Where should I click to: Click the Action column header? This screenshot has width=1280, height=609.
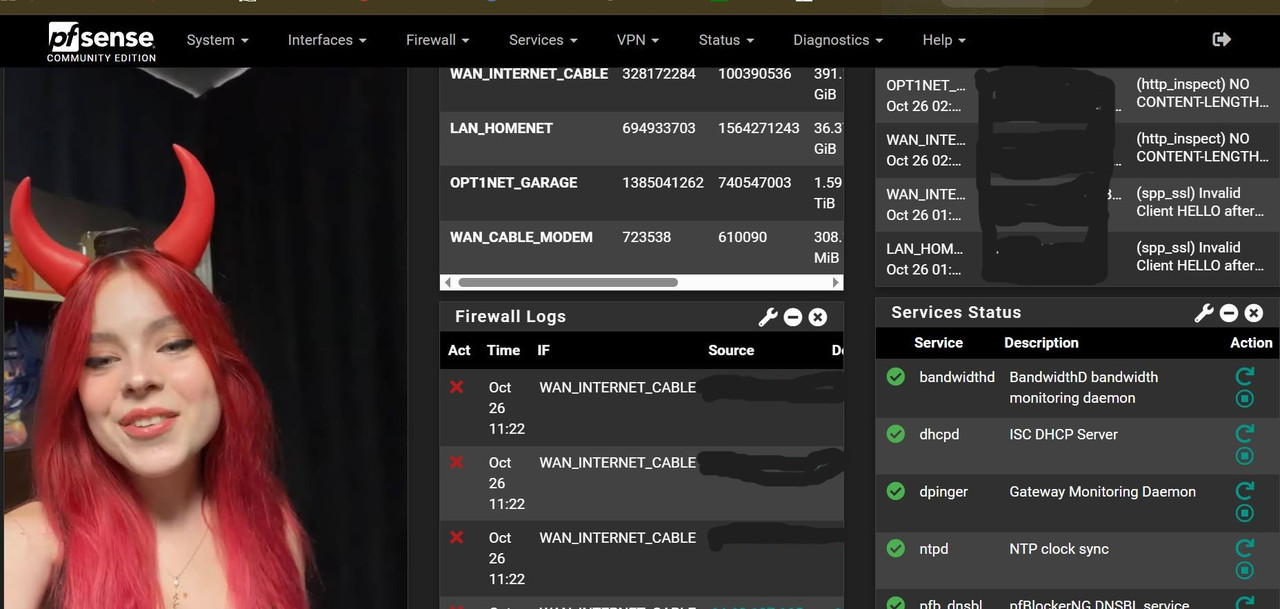coord(1251,342)
